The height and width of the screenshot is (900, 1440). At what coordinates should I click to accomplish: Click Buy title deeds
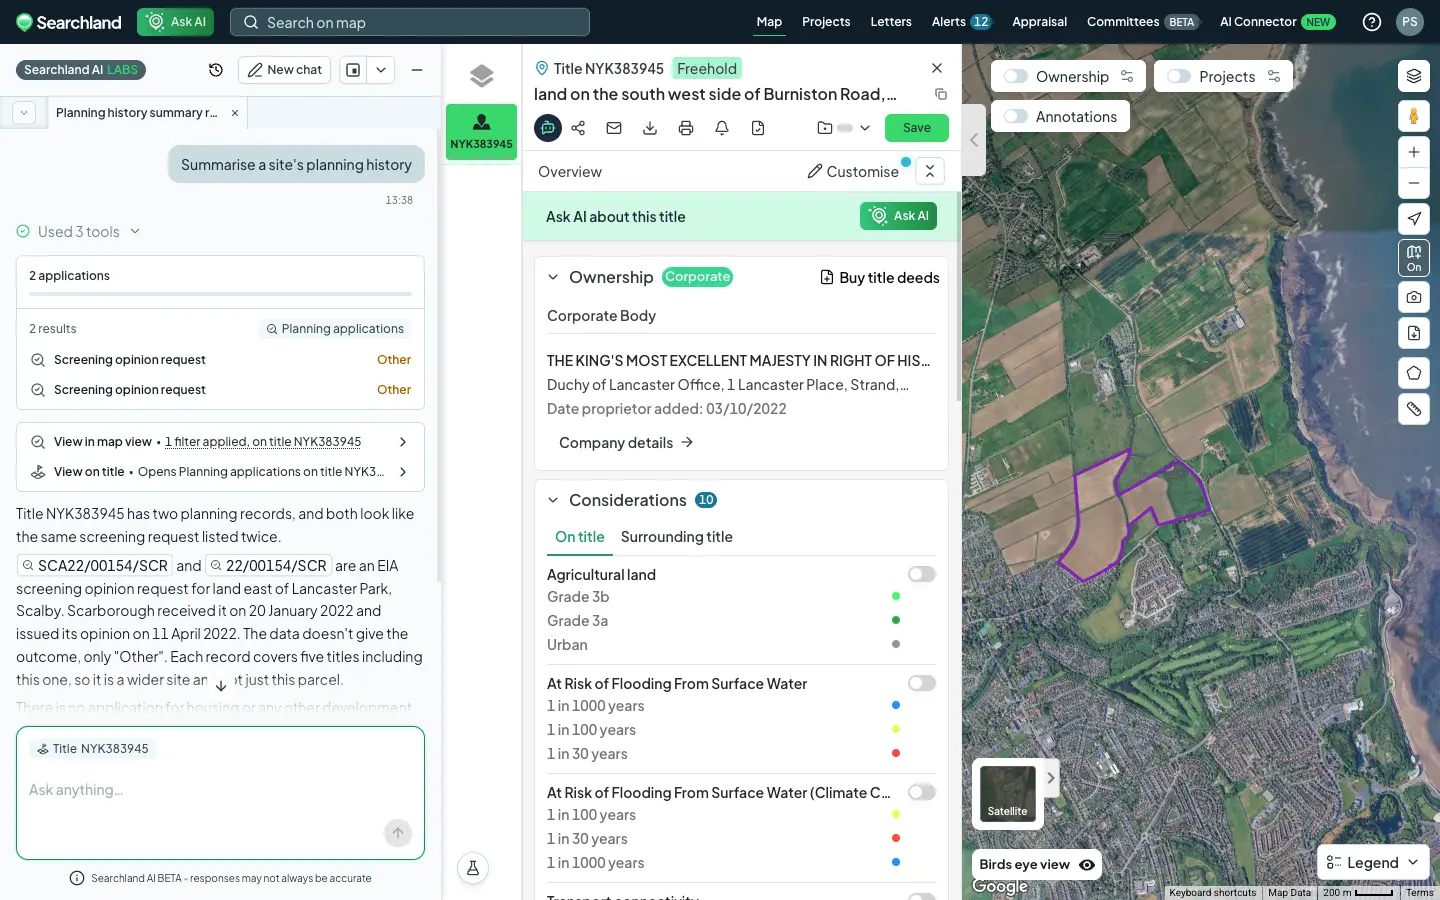pyautogui.click(x=880, y=278)
